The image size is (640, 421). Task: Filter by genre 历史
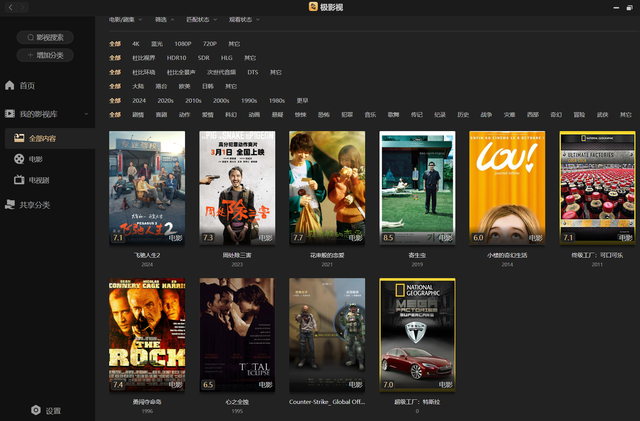[x=463, y=115]
